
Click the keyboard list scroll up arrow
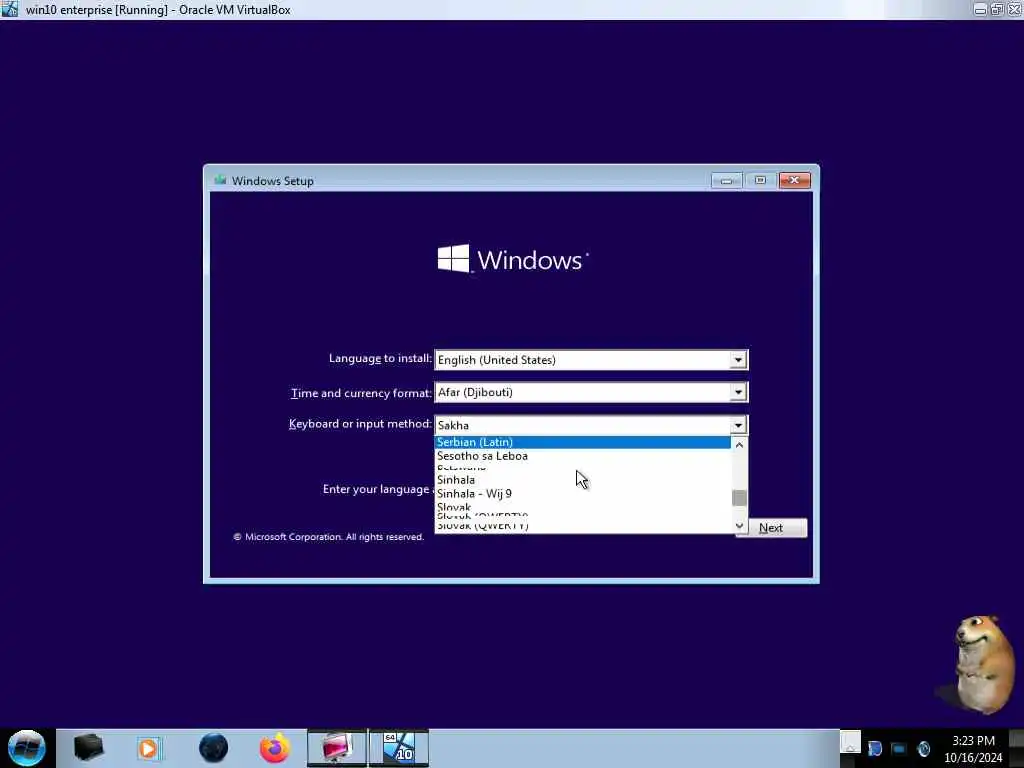pyautogui.click(x=739, y=445)
